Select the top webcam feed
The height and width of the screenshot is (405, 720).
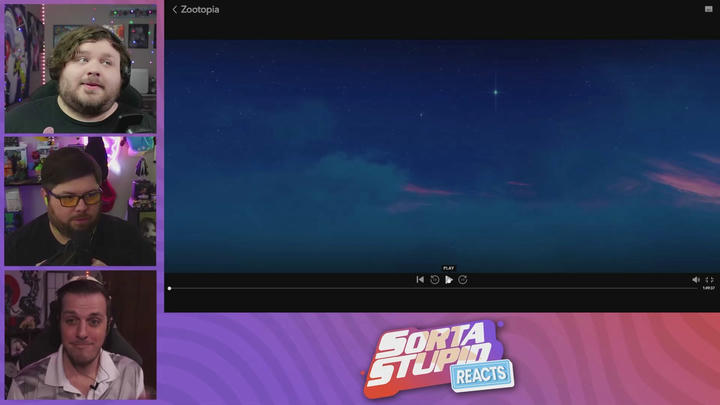[80, 69]
